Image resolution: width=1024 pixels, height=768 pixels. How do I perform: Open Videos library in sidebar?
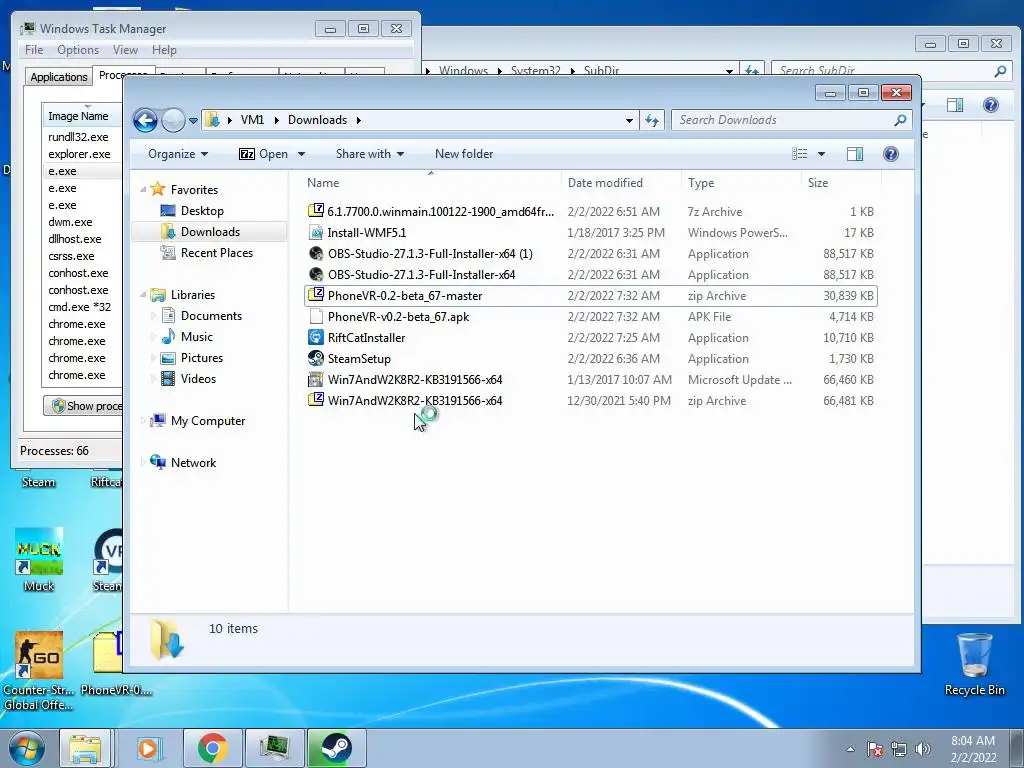point(198,379)
